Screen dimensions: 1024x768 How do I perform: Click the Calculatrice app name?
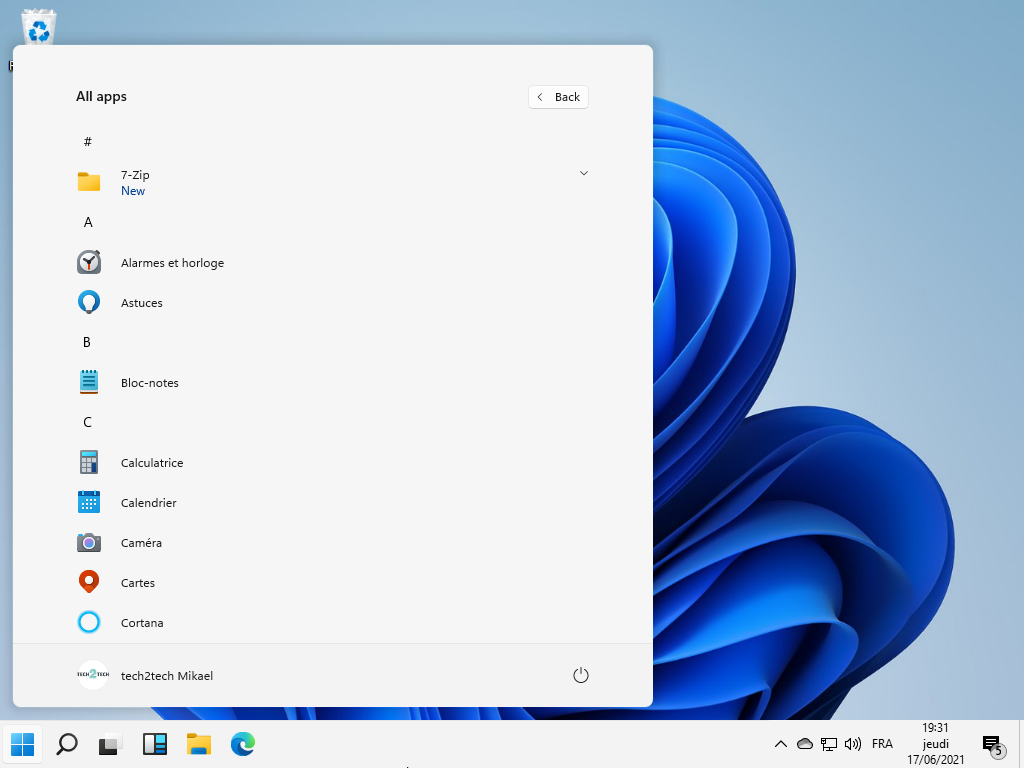click(x=152, y=463)
